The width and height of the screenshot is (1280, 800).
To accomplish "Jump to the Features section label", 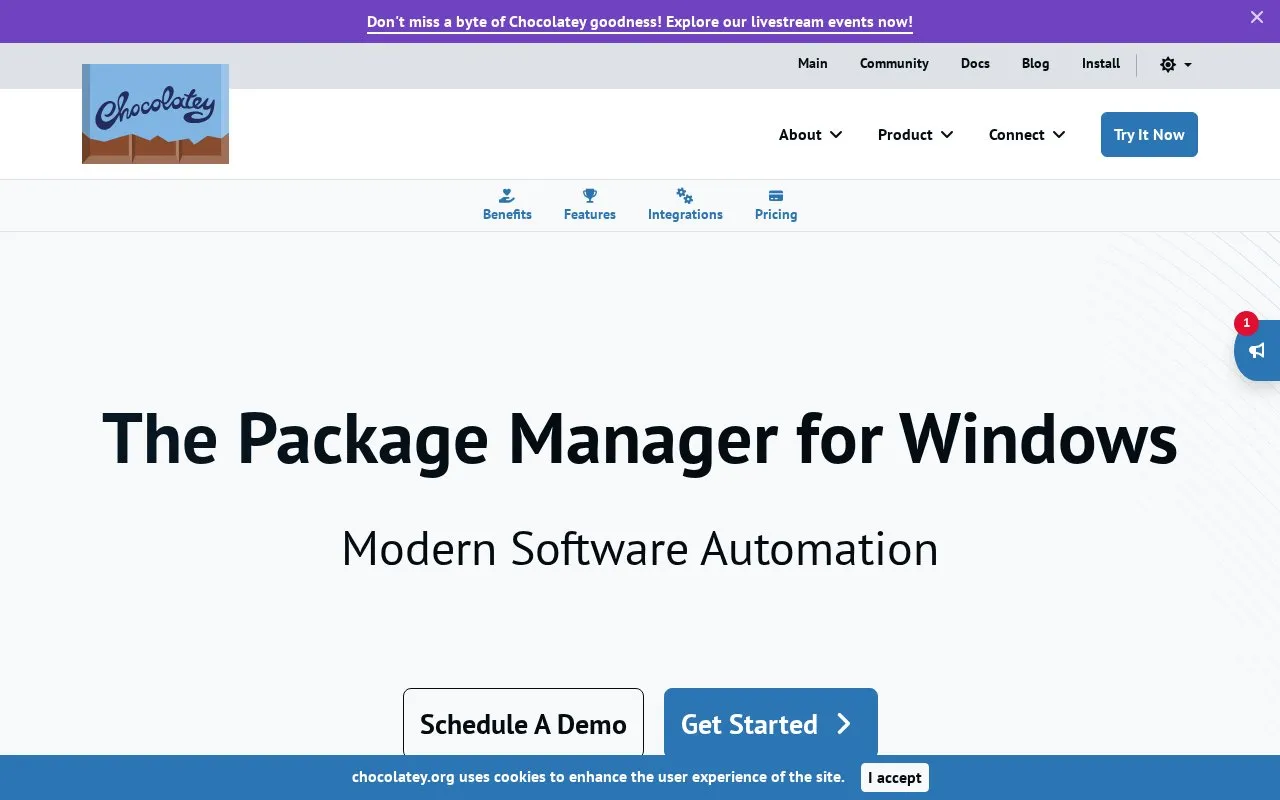I will [x=590, y=214].
